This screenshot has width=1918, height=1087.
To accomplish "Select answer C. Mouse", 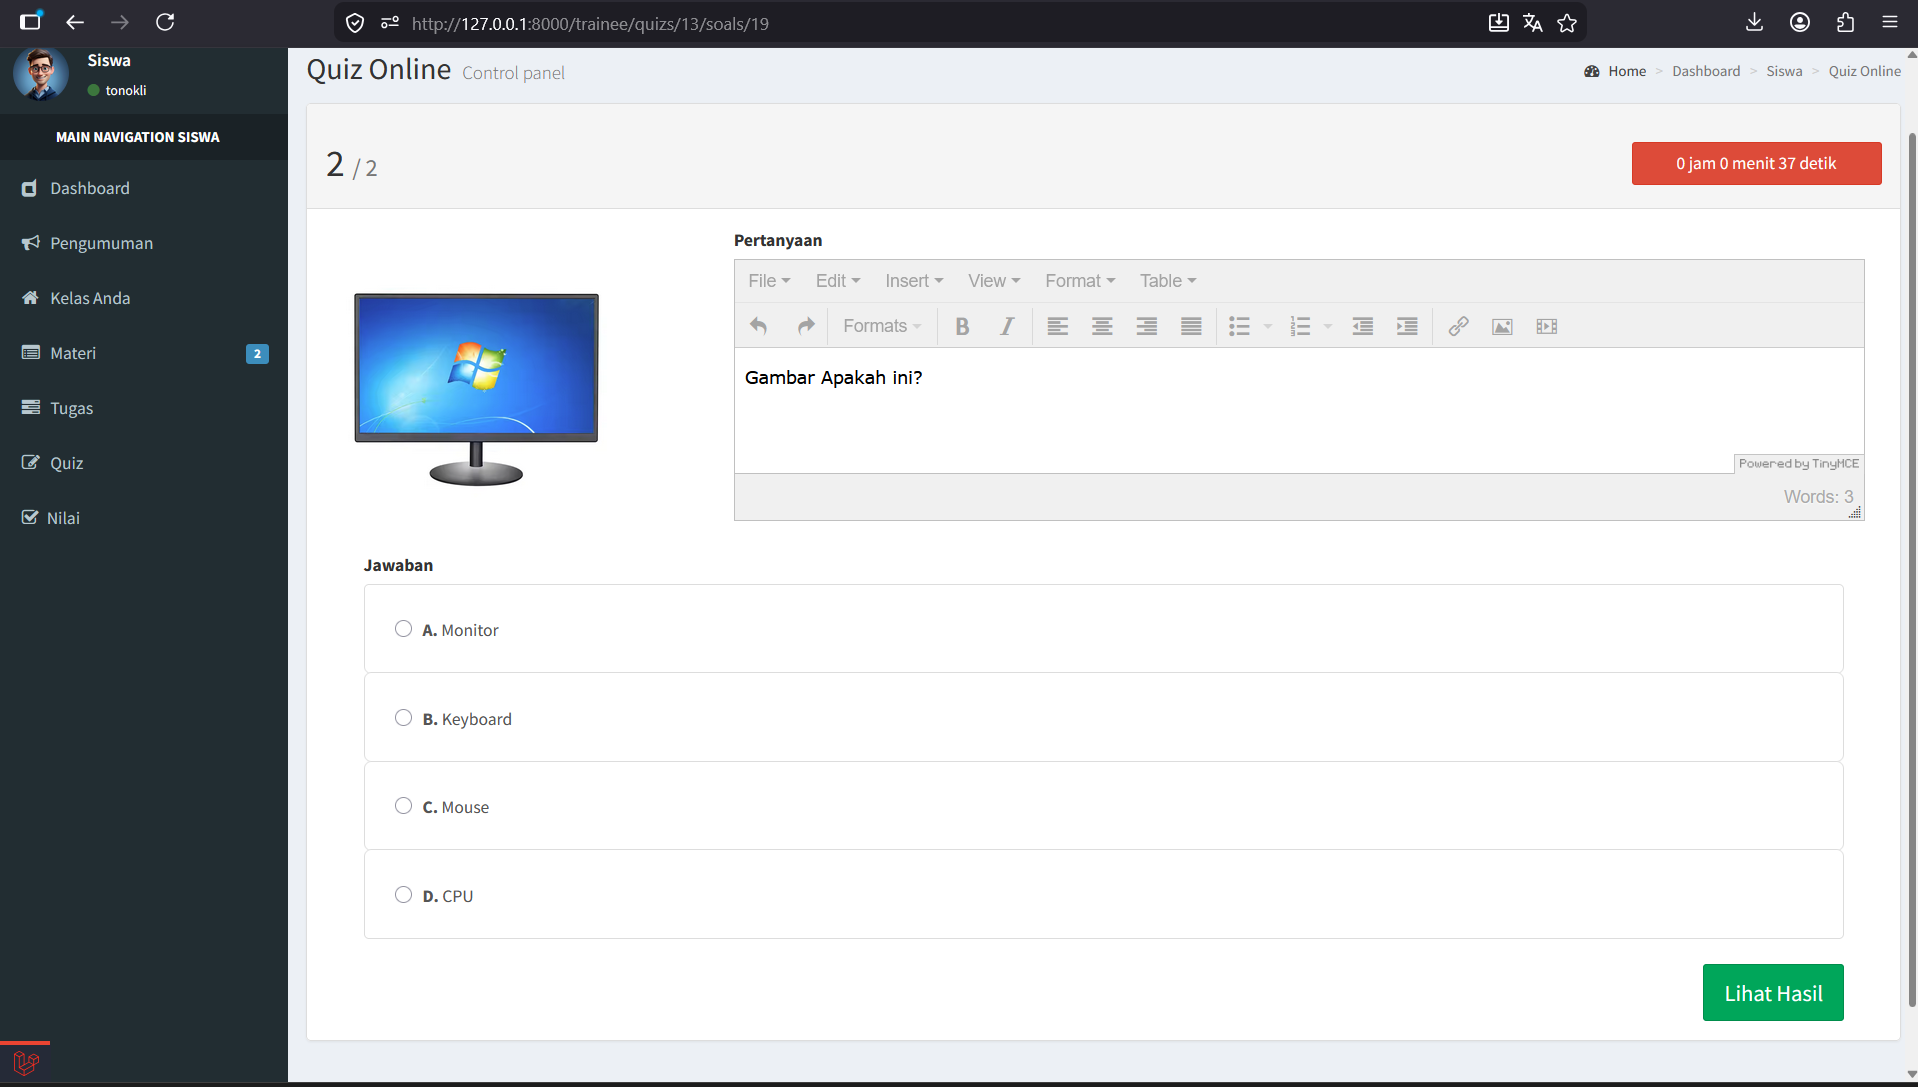I will click(403, 806).
